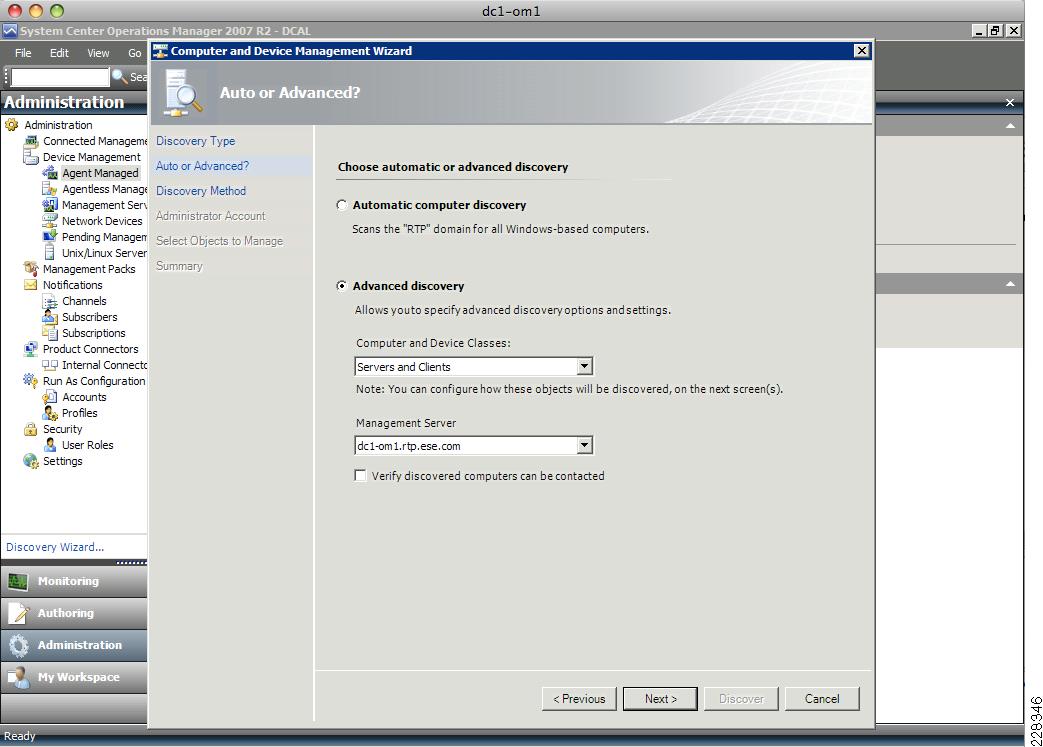Click the Product Connectors icon
The width and height of the screenshot is (1043, 747).
tap(31, 349)
